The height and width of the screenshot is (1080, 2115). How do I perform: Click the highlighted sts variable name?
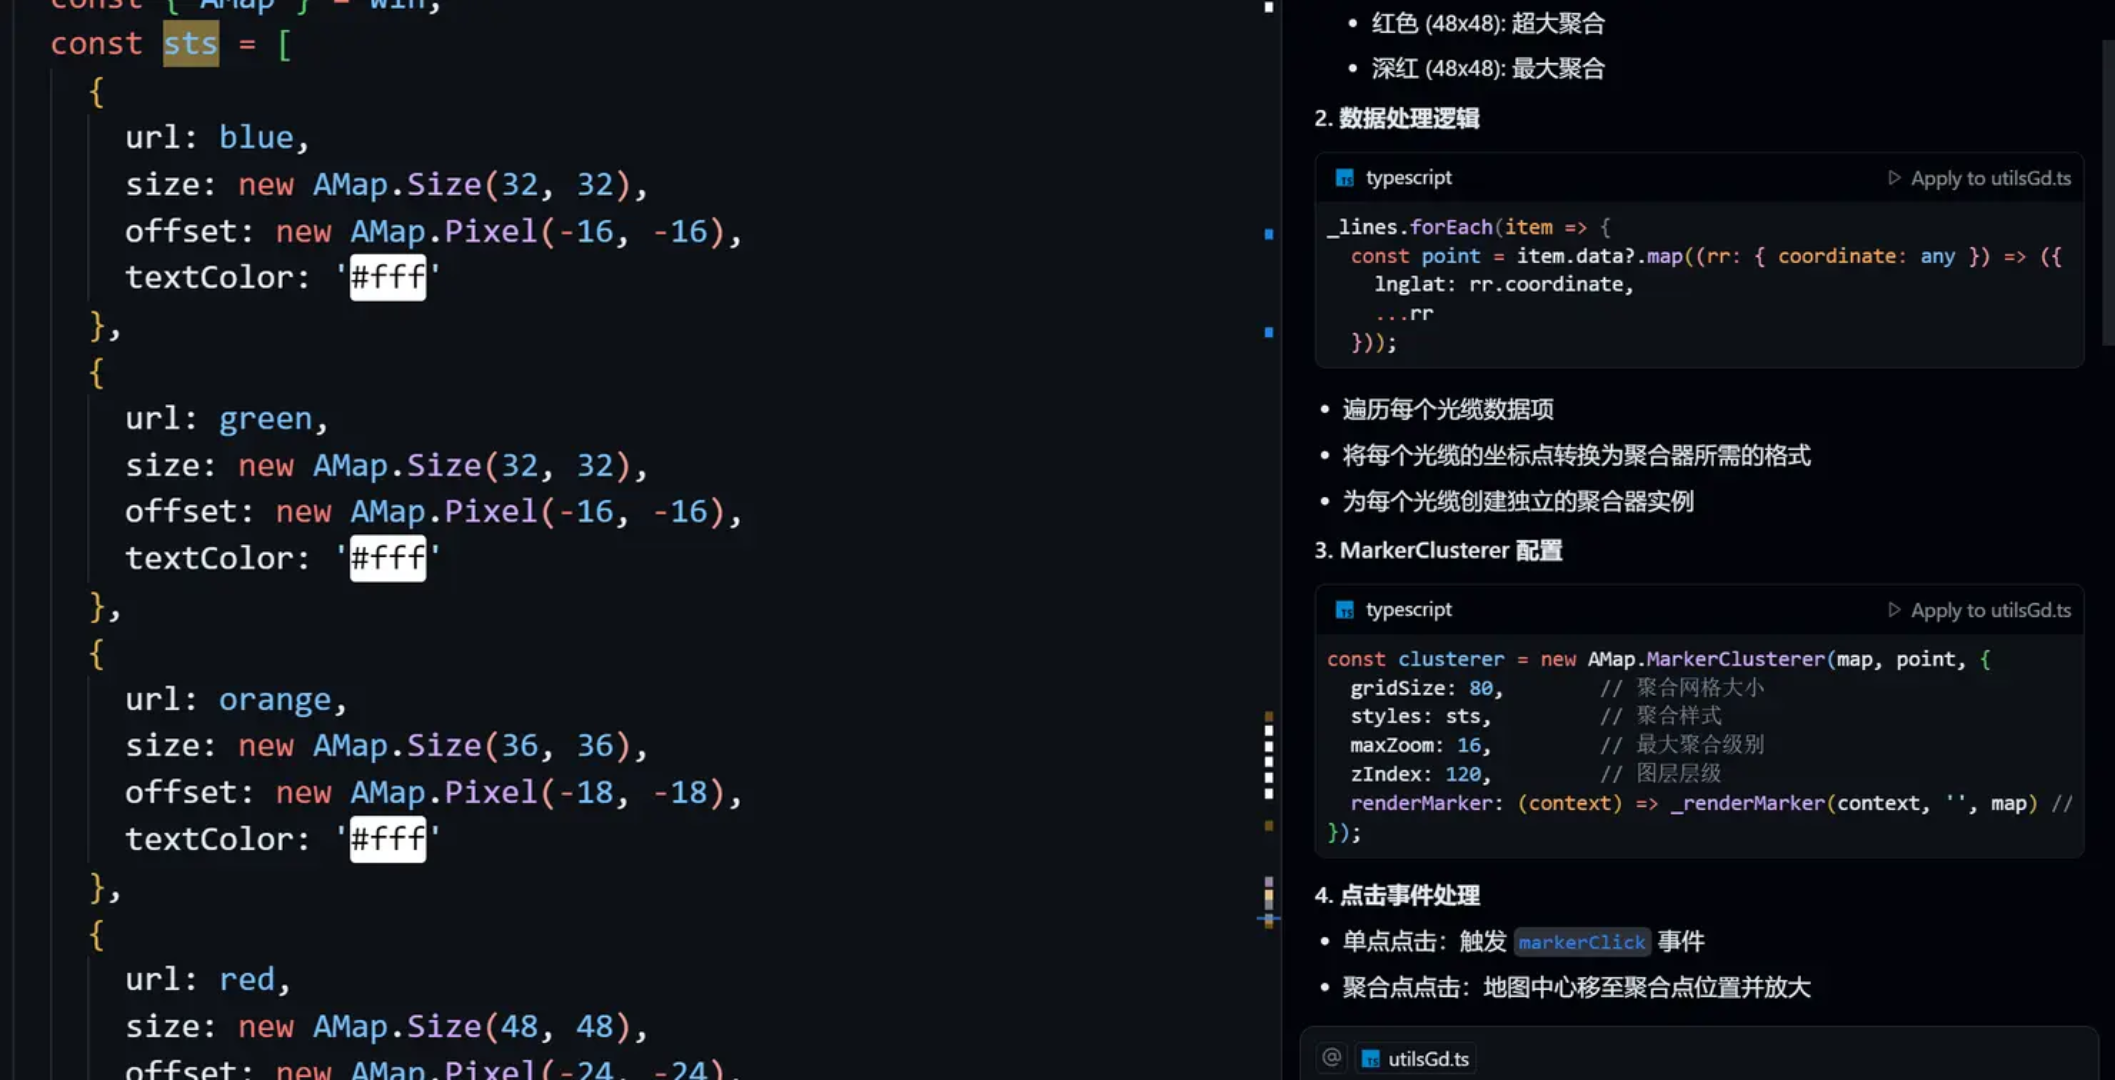pyautogui.click(x=190, y=44)
